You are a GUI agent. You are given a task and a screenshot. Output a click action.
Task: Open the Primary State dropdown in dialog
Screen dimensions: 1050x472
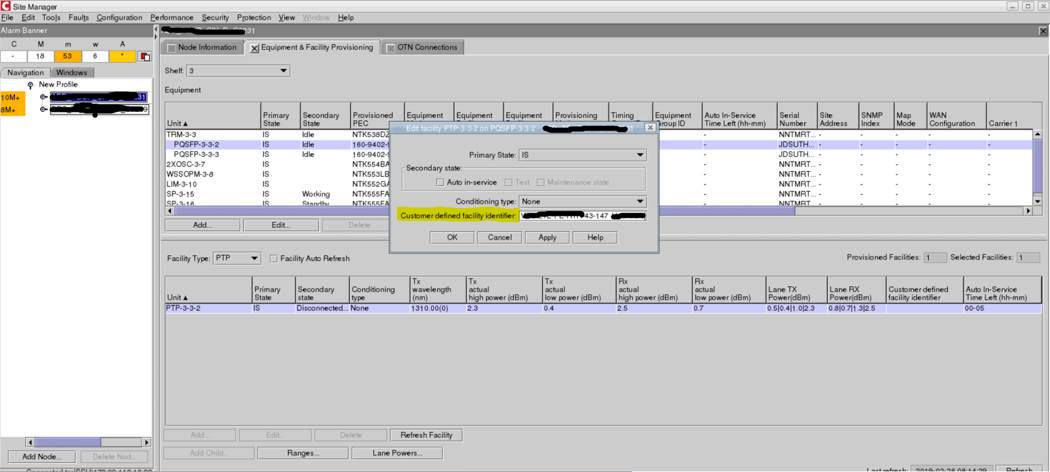tap(583, 155)
